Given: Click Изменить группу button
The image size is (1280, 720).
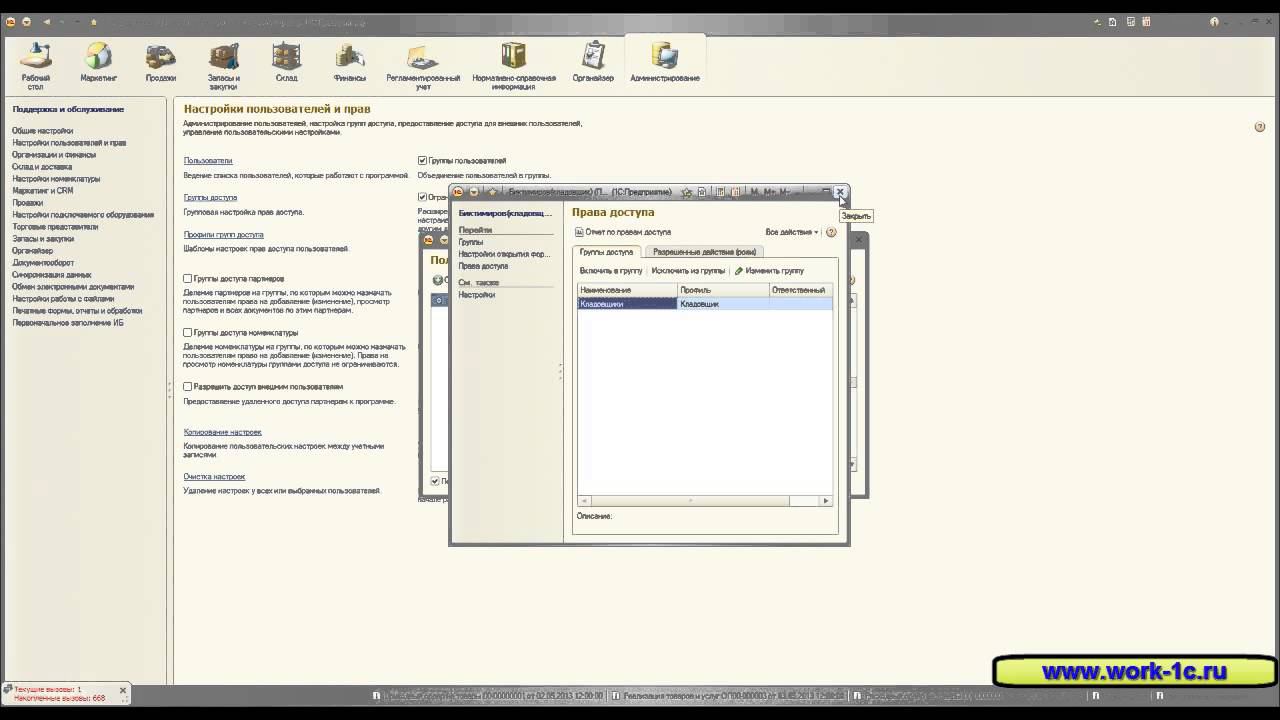Looking at the screenshot, I should pos(769,271).
